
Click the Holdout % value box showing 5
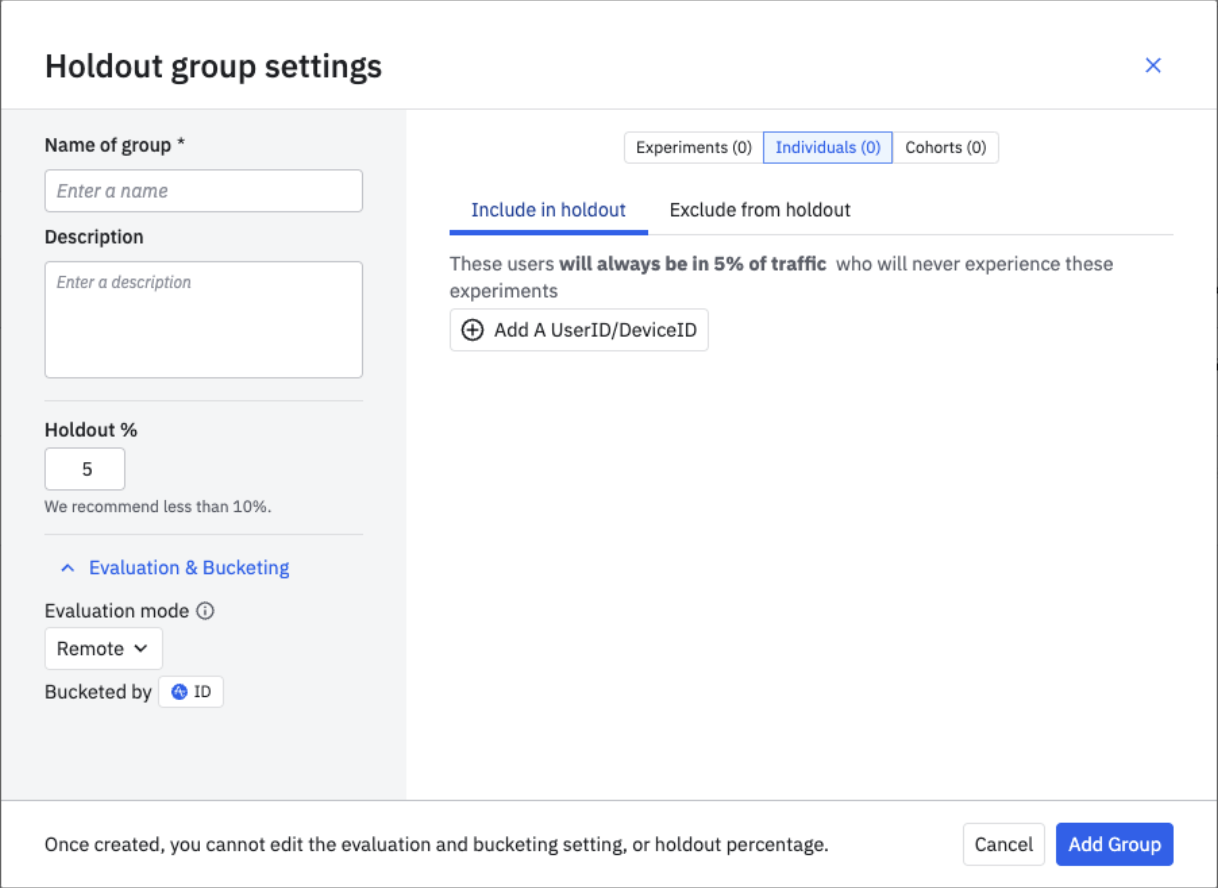(84, 468)
